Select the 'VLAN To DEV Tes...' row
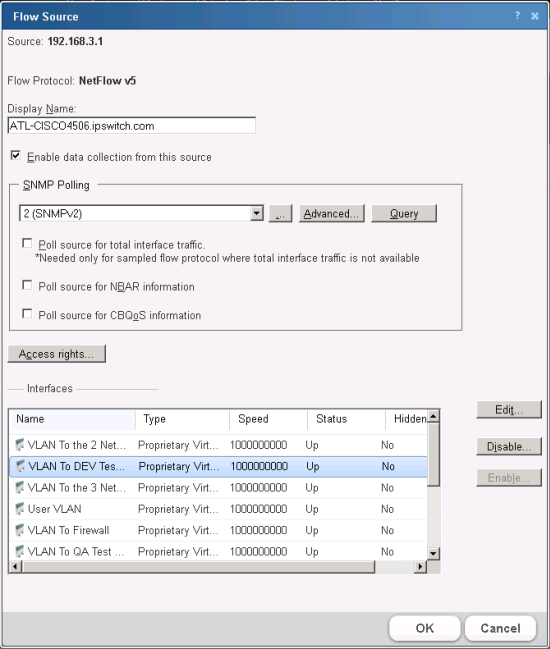The image size is (550, 649). click(218, 466)
